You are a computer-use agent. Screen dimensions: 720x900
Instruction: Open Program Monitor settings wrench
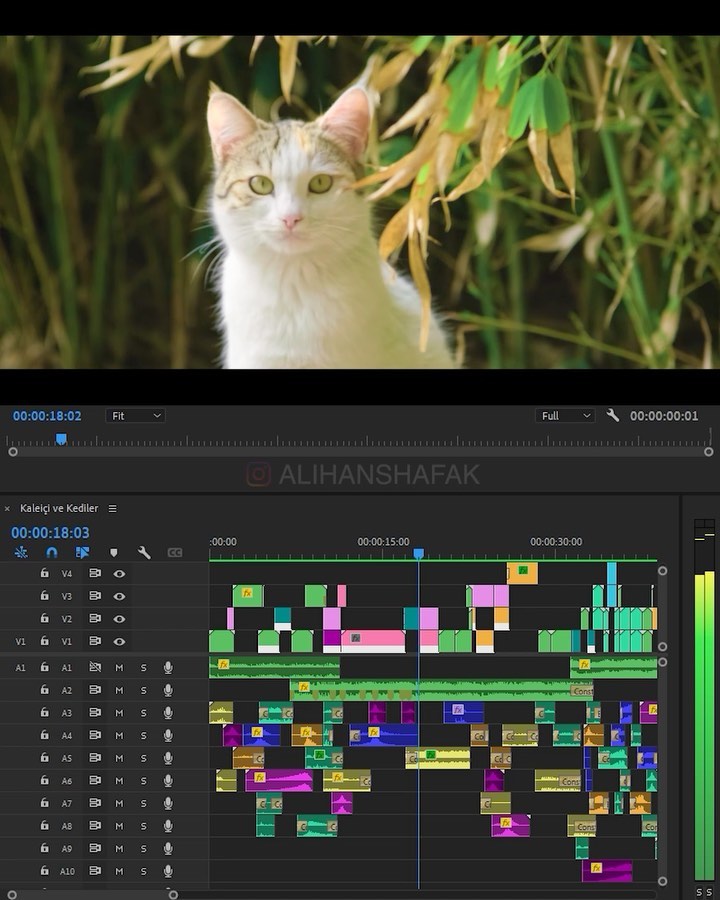click(613, 415)
